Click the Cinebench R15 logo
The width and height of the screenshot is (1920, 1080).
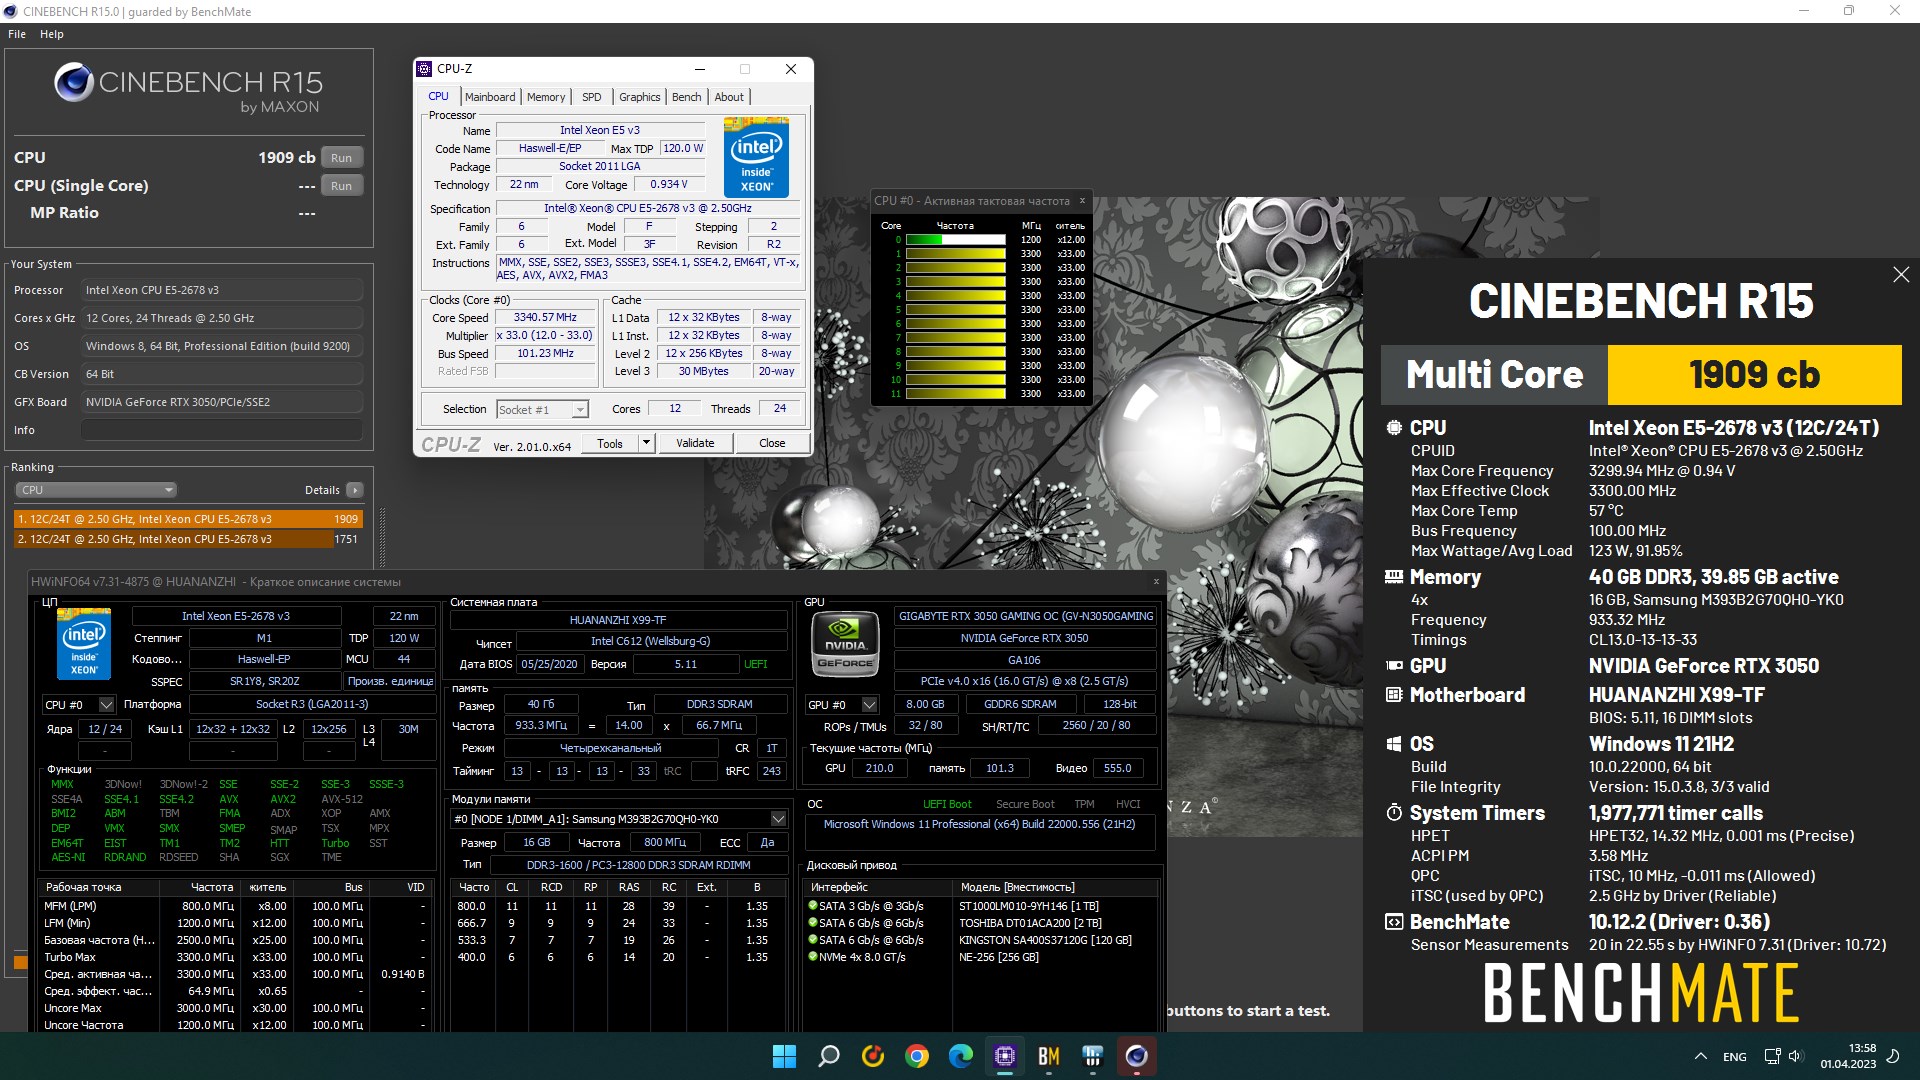pyautogui.click(x=188, y=88)
